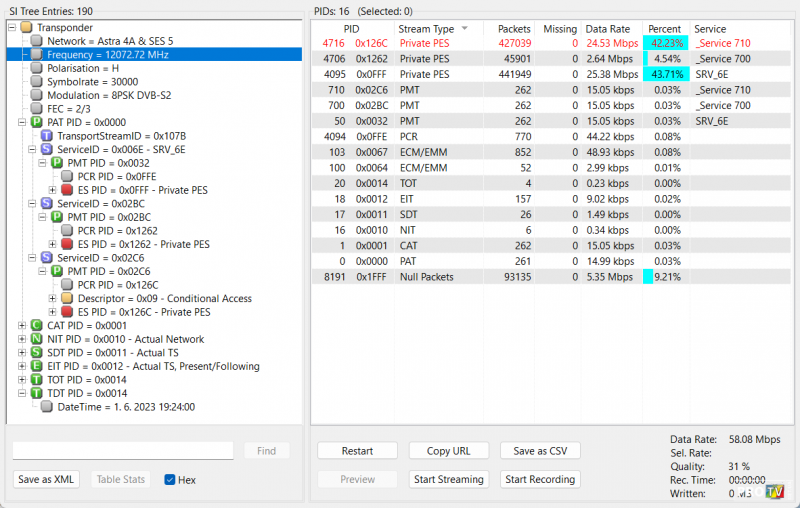Click the yellow Transponder folder icon
The height and width of the screenshot is (508, 800).
coord(26,27)
